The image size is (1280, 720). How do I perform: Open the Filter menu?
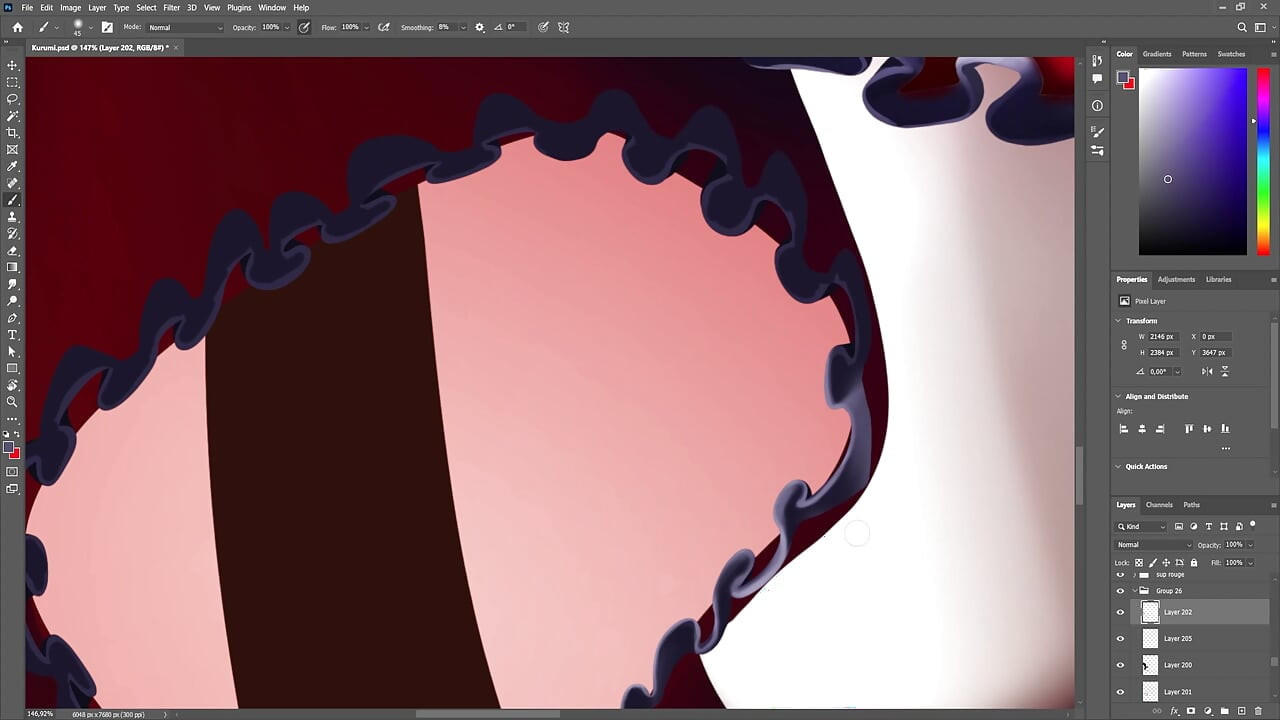coord(171,7)
